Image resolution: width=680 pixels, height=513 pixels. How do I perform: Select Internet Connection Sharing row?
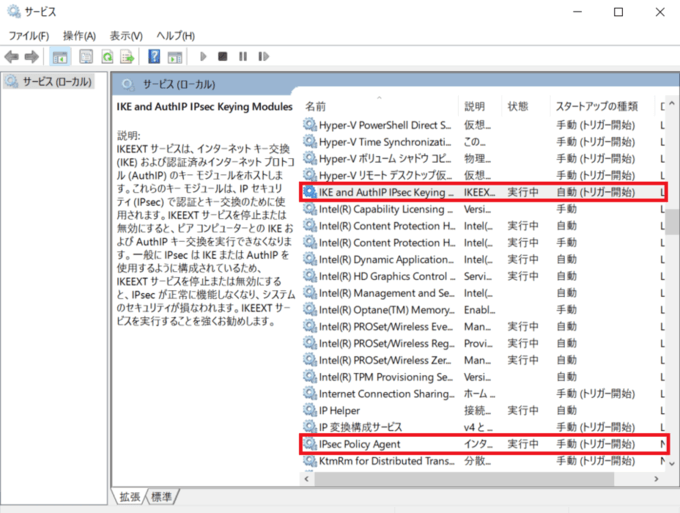pyautogui.click(x=483, y=394)
